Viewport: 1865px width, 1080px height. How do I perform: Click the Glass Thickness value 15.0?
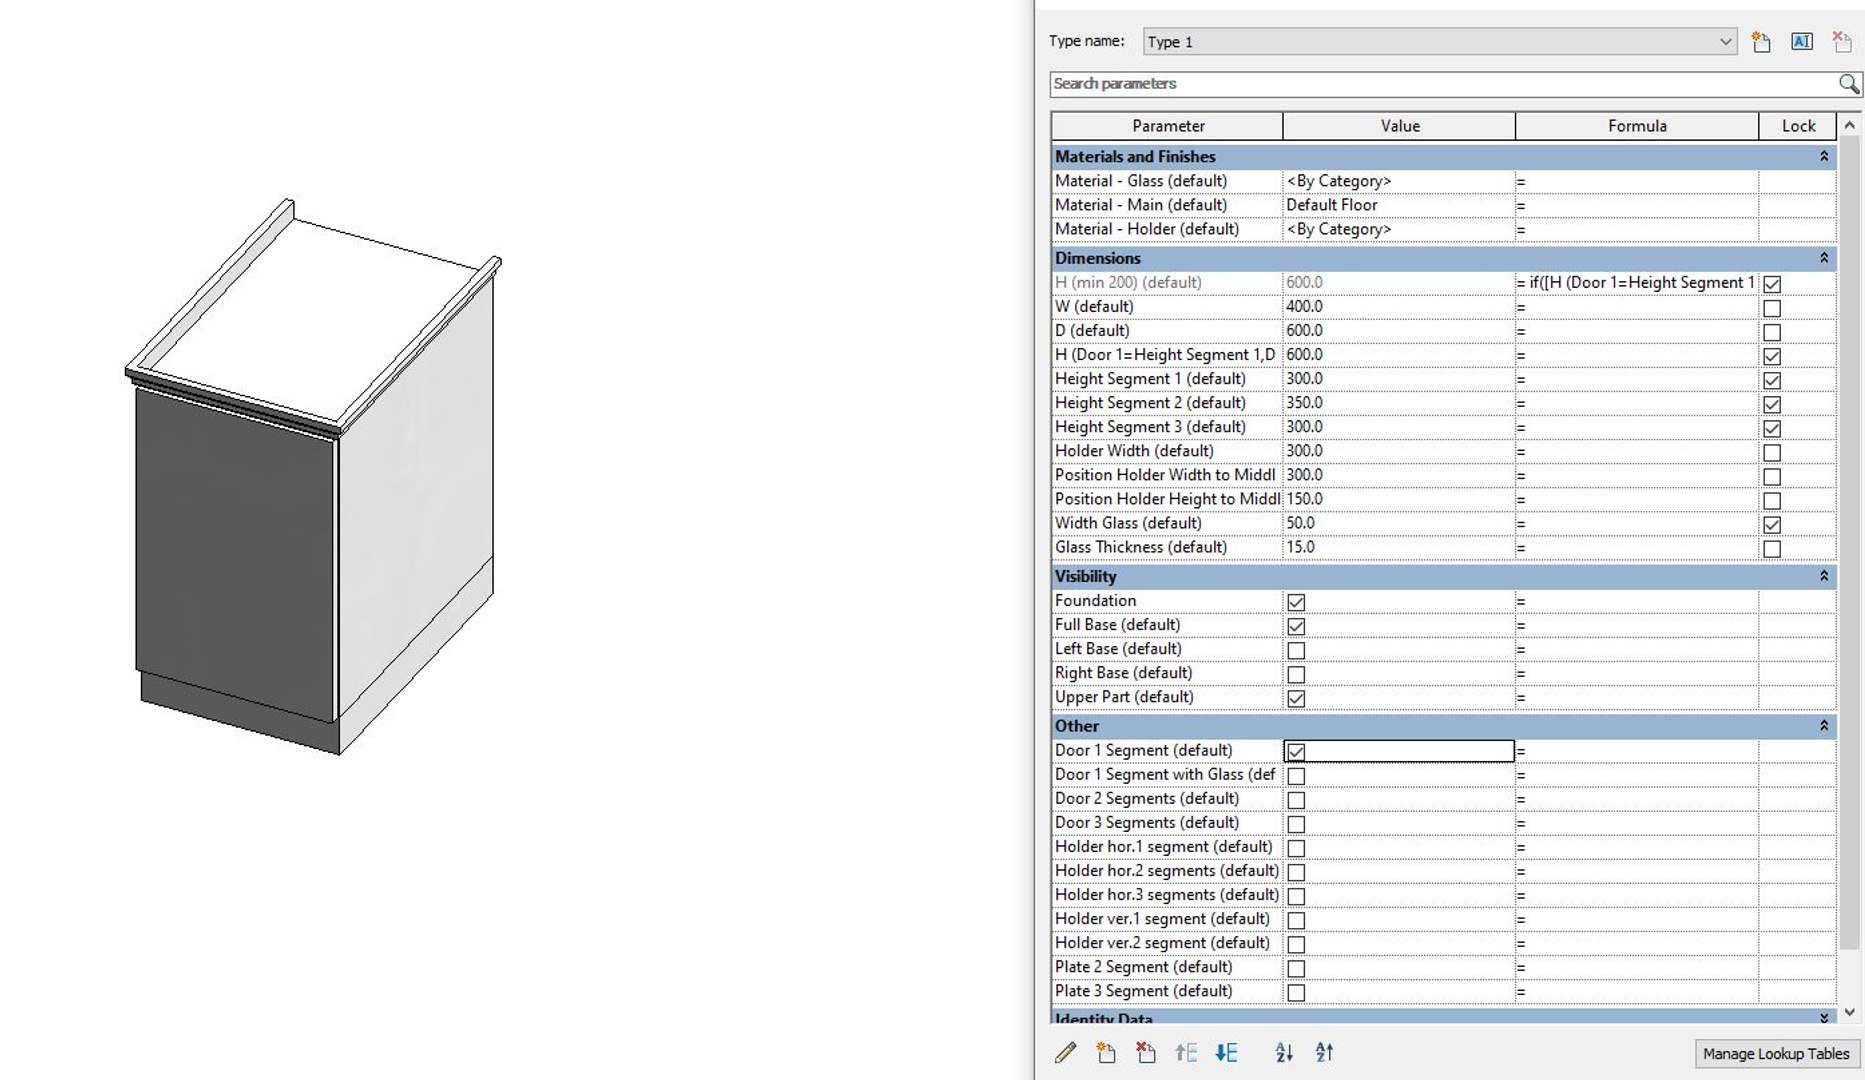[x=1399, y=547]
